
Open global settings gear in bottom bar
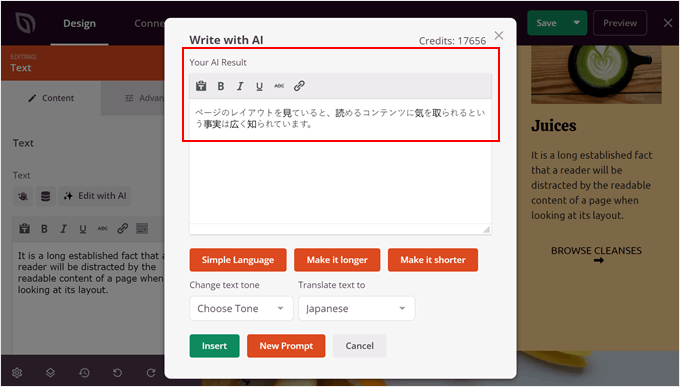(17, 372)
